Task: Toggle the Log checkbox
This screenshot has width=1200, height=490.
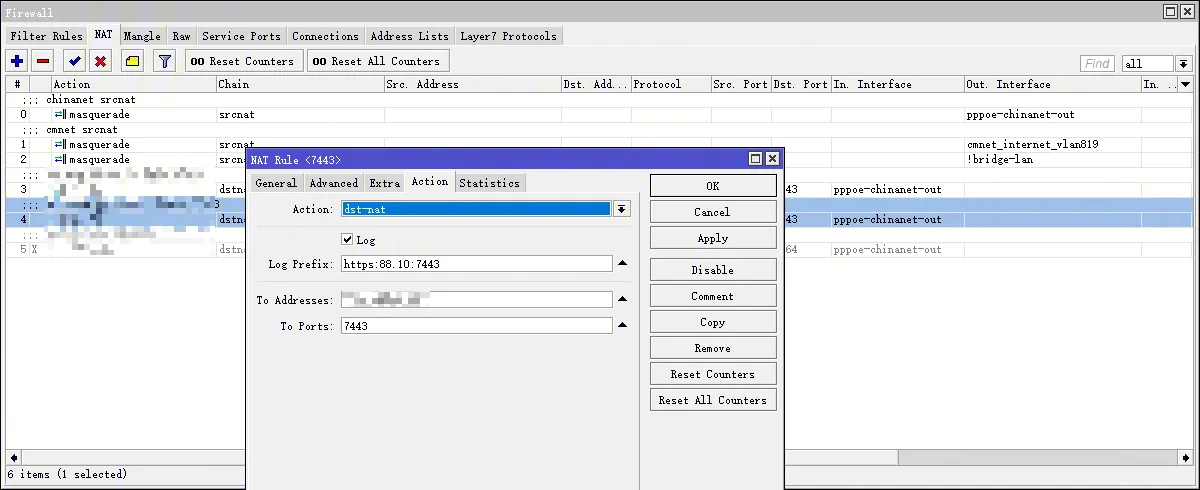Action: tap(348, 240)
